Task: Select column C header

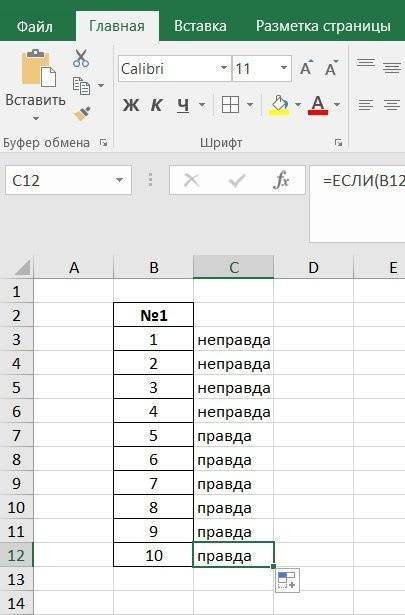Action: [x=234, y=267]
